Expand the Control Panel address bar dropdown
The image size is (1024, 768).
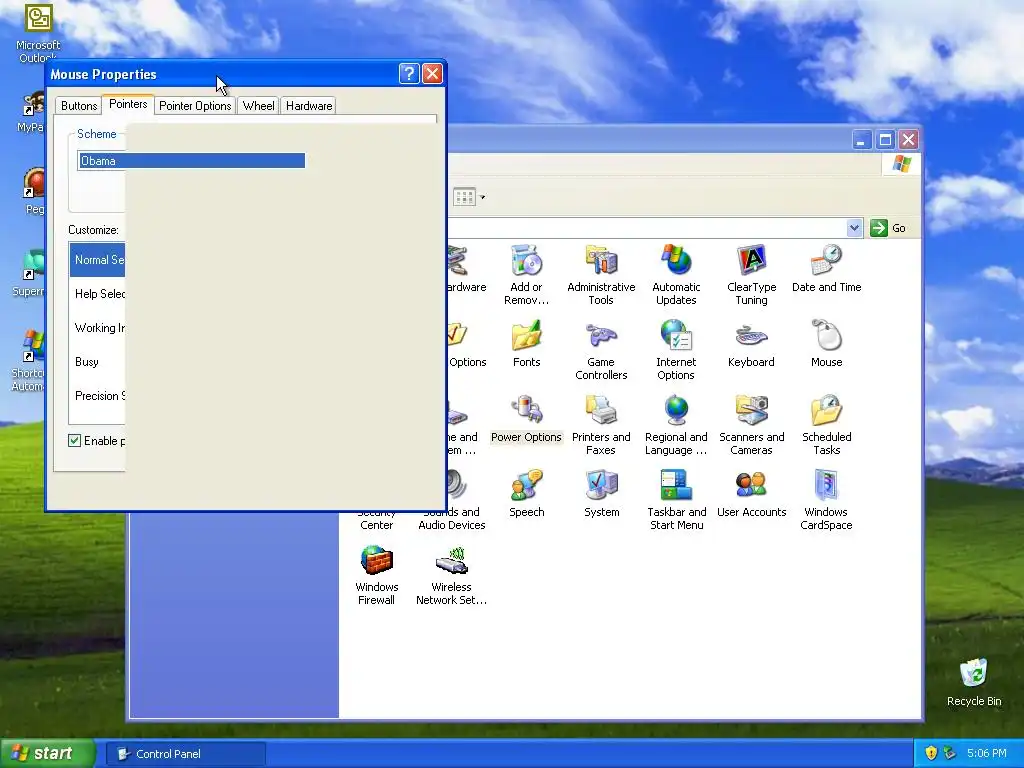pyautogui.click(x=854, y=228)
